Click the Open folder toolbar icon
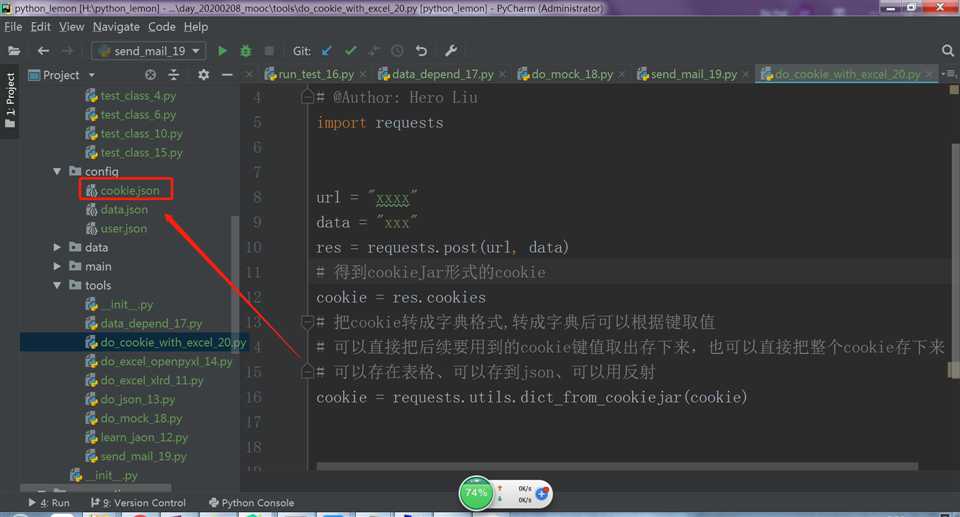 click(x=13, y=51)
